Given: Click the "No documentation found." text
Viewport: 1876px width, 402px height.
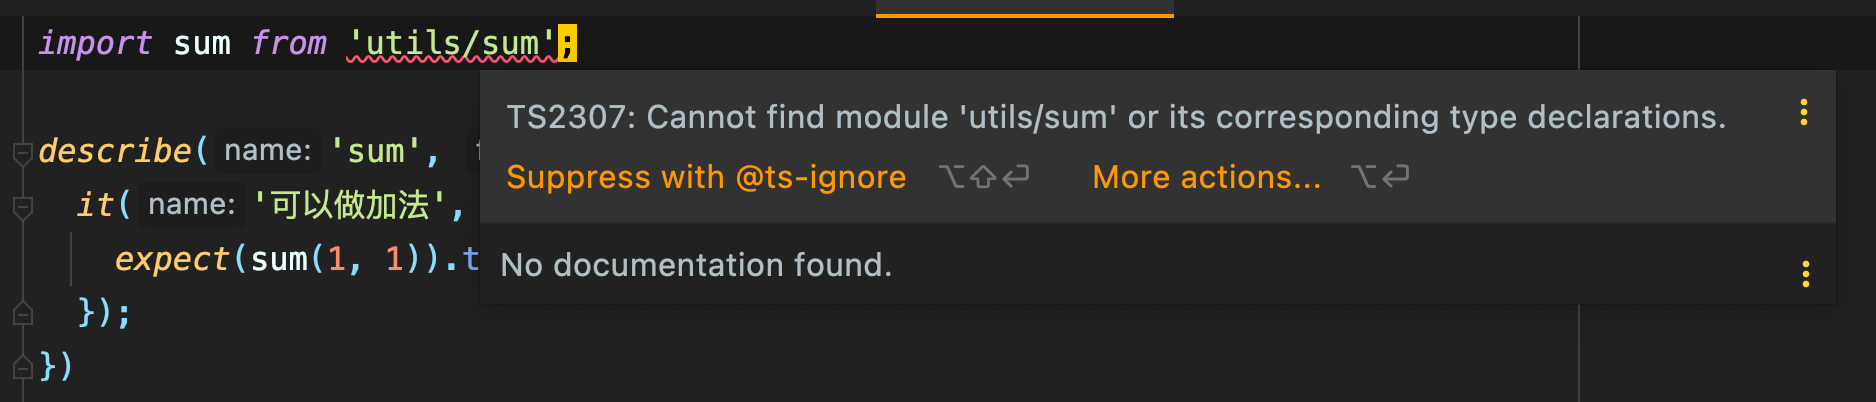Looking at the screenshot, I should (696, 265).
